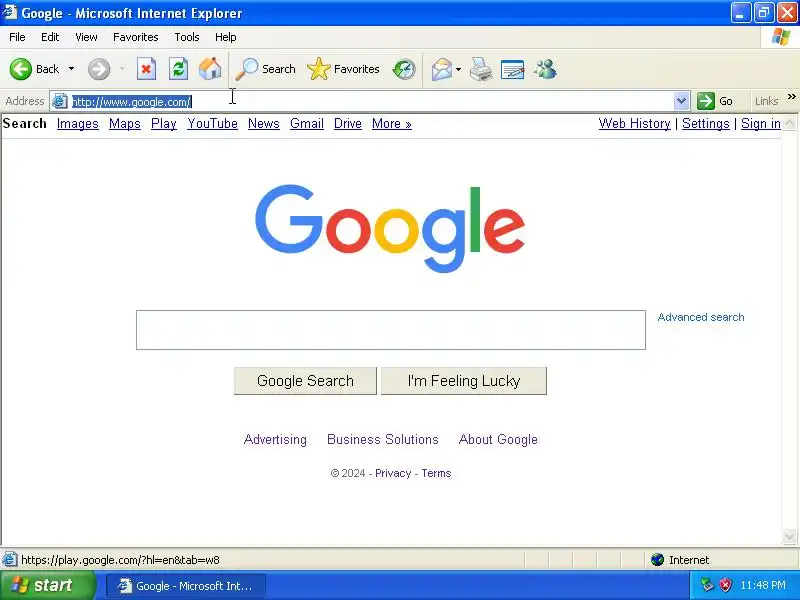Open Messenger with the people icon

pos(545,69)
